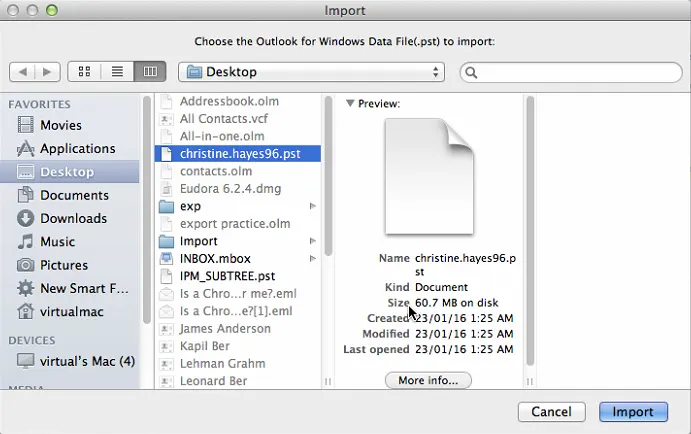Viewport: 691px width, 434px height.
Task: Open the Desktop location dropdown
Action: click(311, 72)
